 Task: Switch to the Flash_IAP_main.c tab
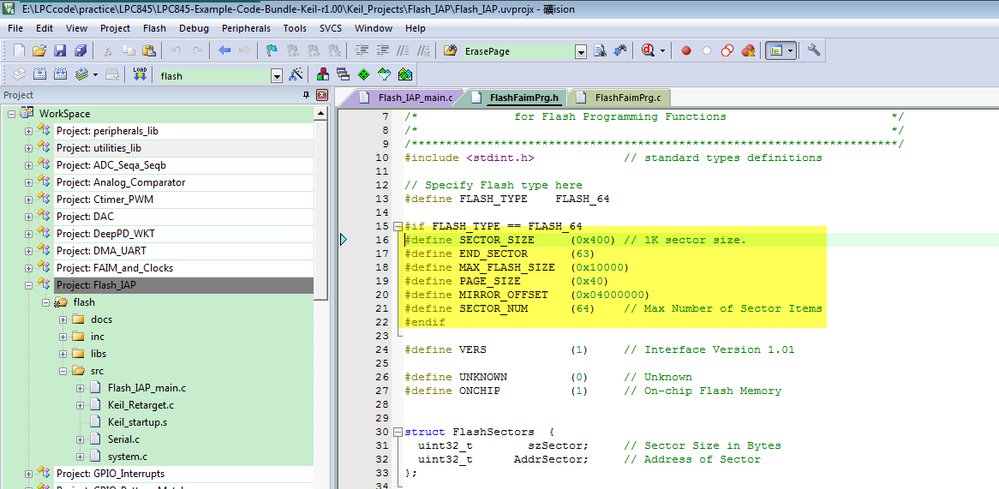(x=413, y=98)
